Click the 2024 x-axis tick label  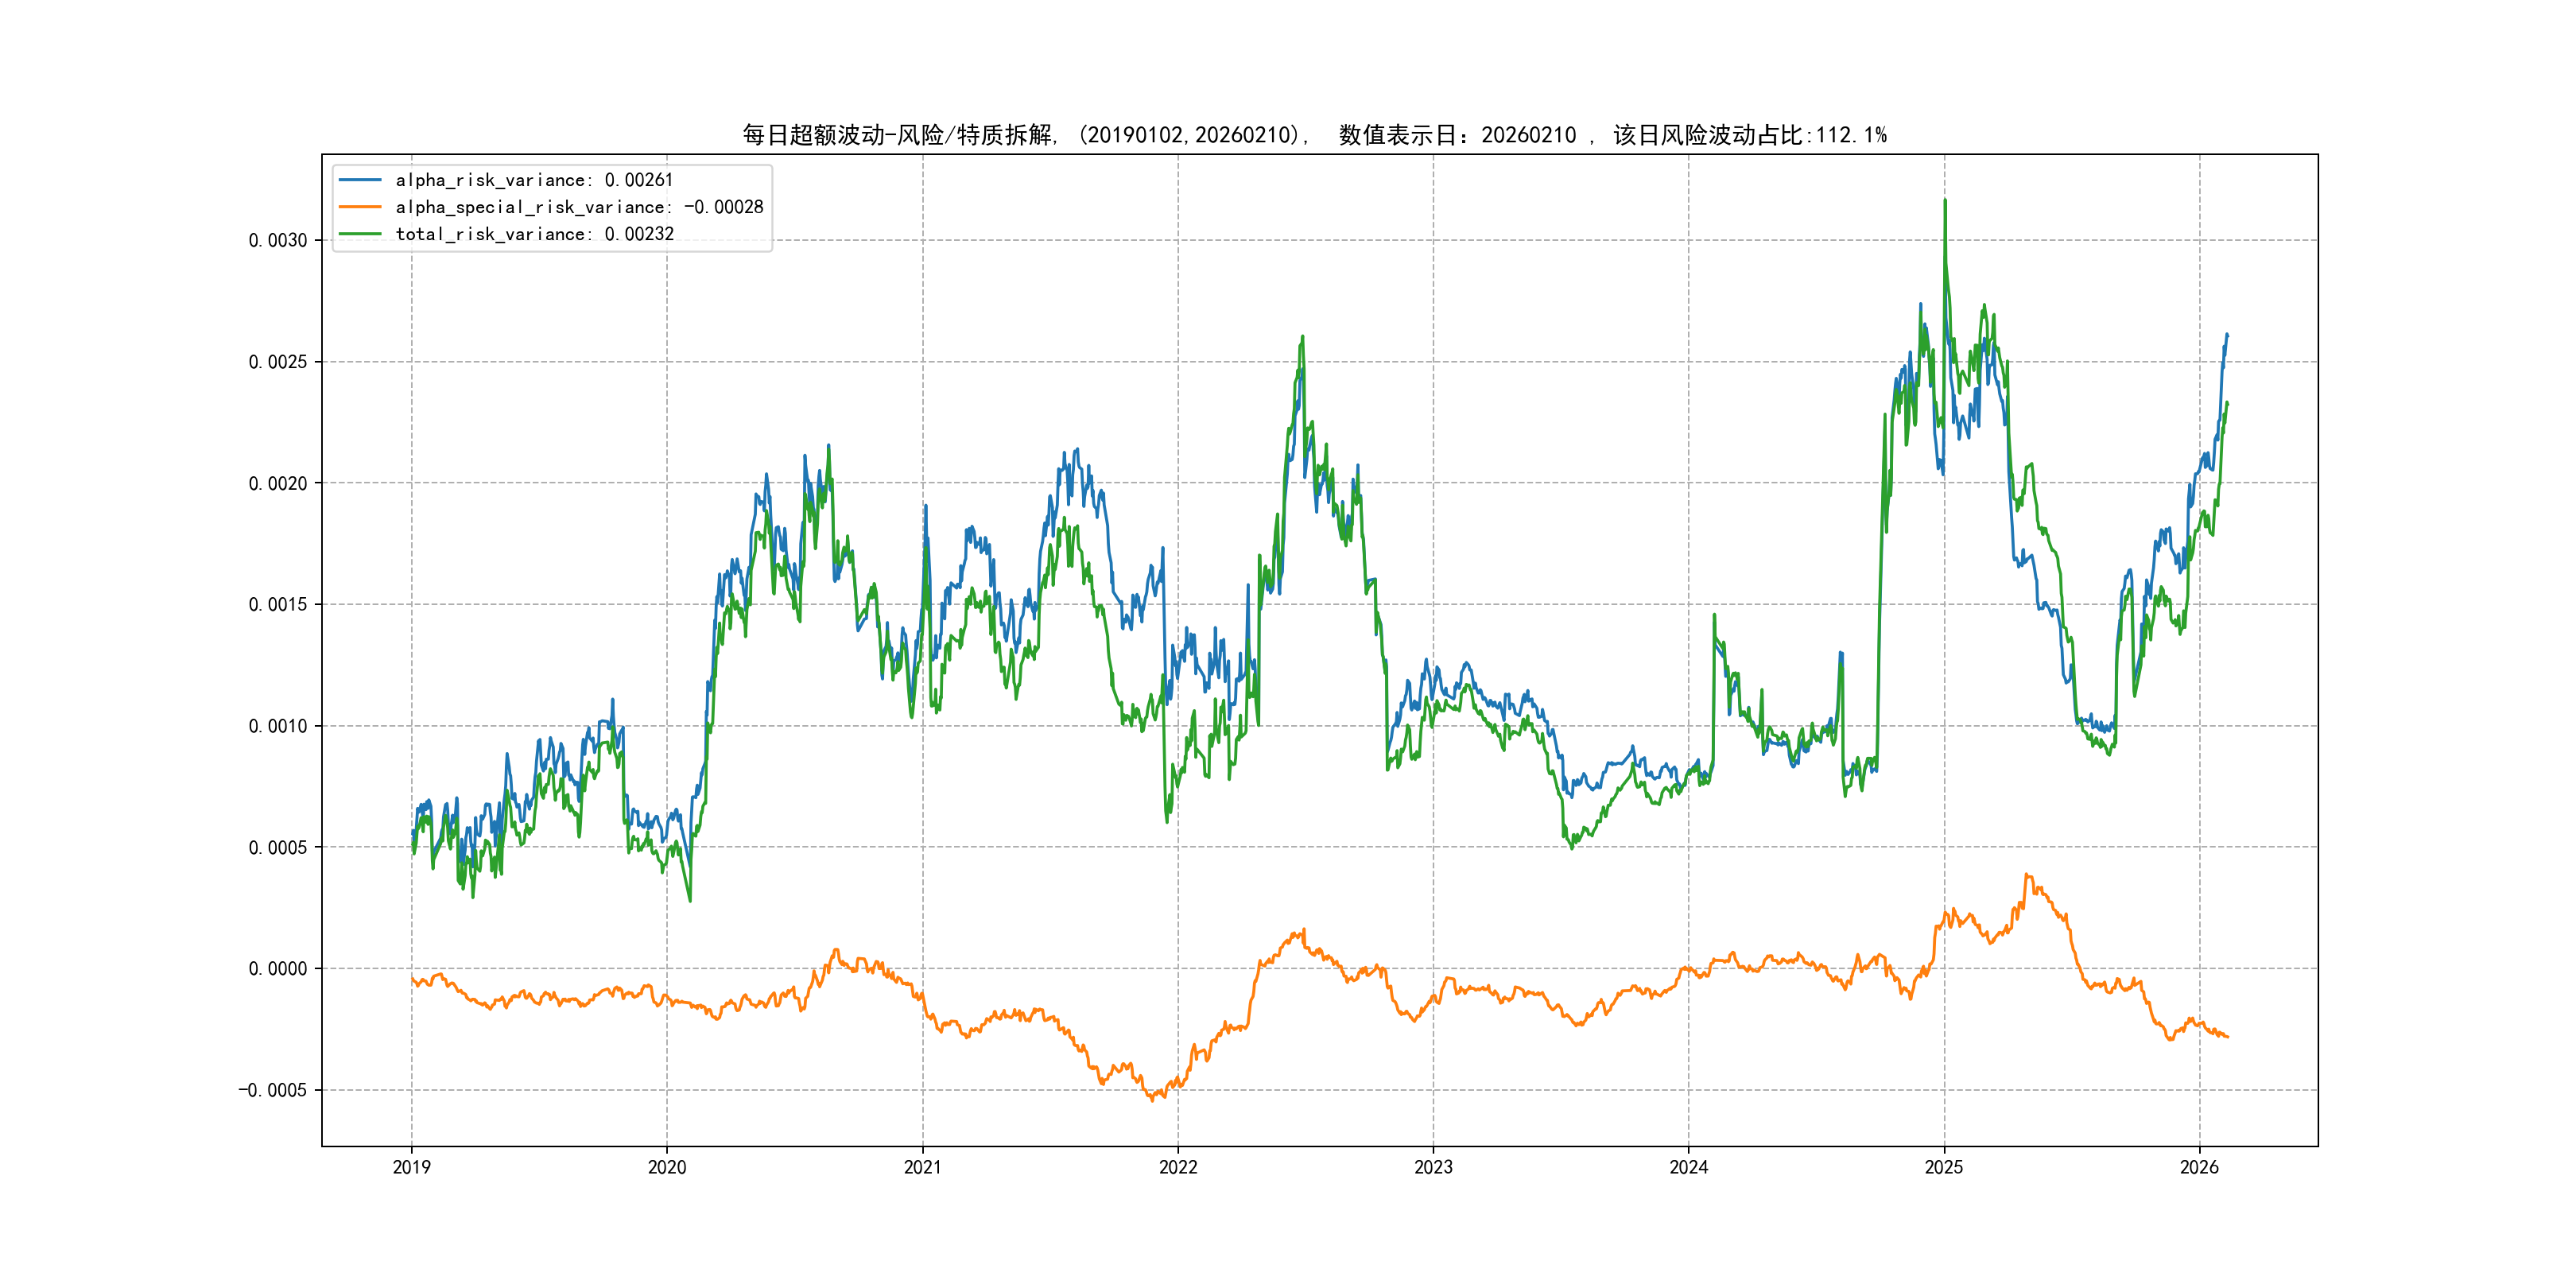point(1689,1167)
